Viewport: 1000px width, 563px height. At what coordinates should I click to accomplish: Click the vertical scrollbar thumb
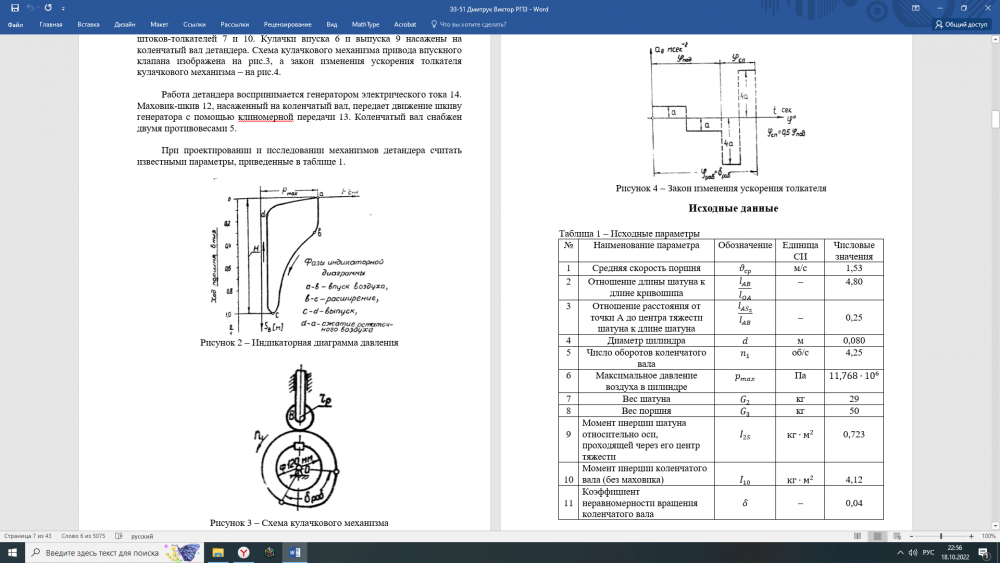tap(995, 119)
